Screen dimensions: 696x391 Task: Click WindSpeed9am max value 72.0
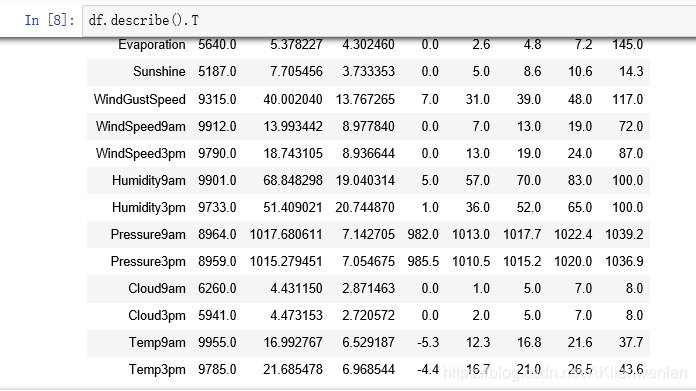pos(631,126)
